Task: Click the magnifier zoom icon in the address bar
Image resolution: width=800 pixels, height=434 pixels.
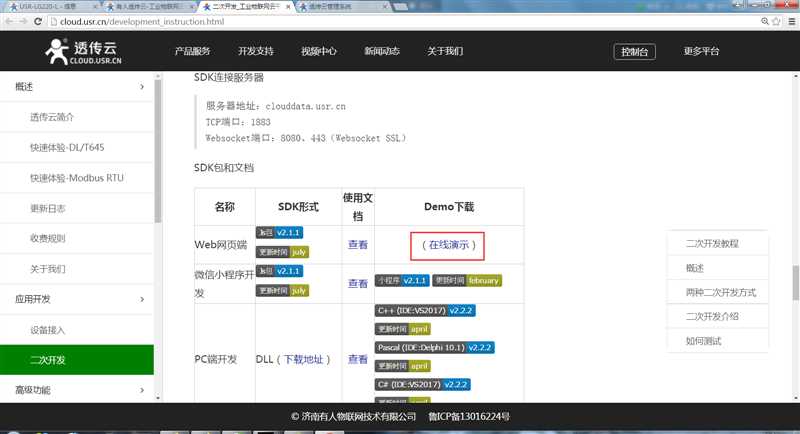Action: (765, 21)
